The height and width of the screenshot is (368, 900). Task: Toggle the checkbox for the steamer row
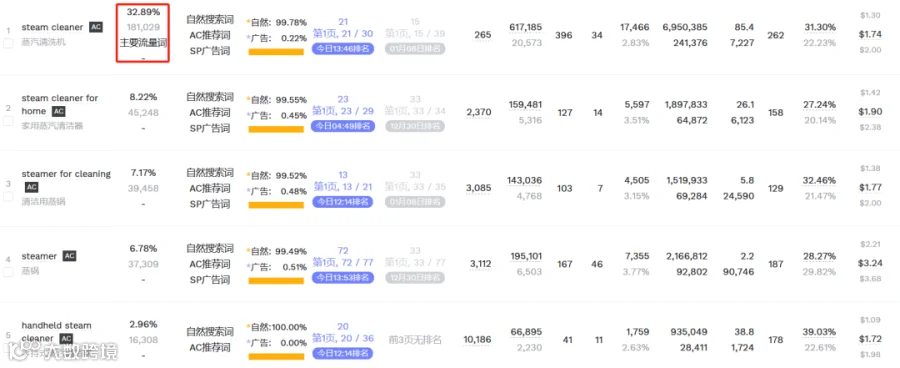(x=8, y=272)
